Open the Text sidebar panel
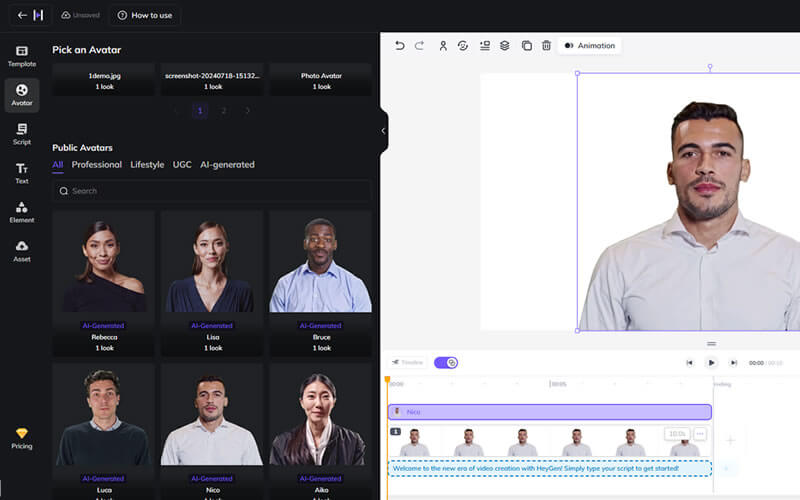 [21, 173]
